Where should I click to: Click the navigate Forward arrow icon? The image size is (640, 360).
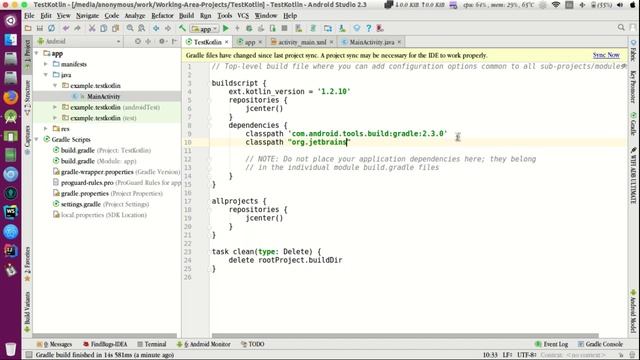(x=168, y=28)
